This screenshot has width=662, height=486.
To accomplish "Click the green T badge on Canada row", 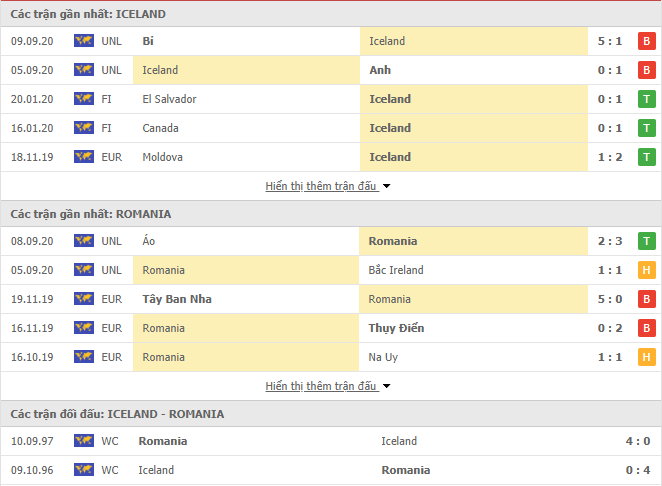I will 646,128.
